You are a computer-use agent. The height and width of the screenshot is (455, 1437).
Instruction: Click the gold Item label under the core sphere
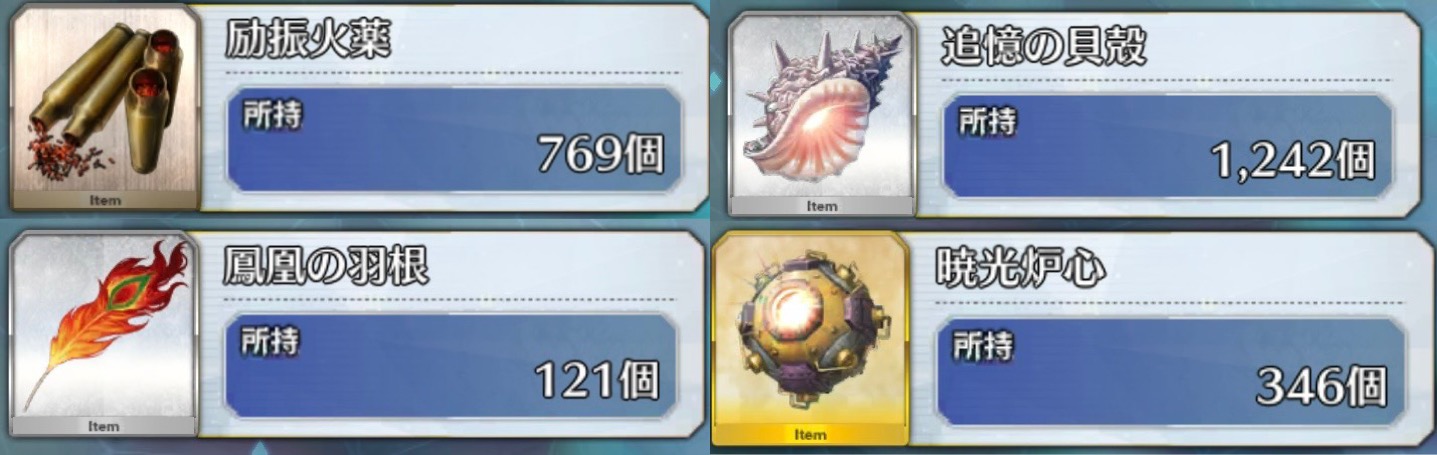click(x=809, y=435)
